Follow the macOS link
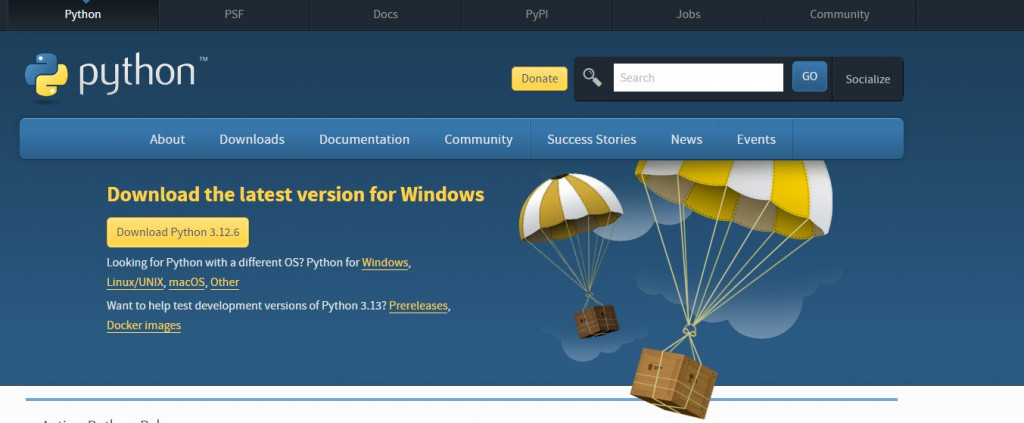This screenshot has width=1024, height=423. tap(187, 283)
